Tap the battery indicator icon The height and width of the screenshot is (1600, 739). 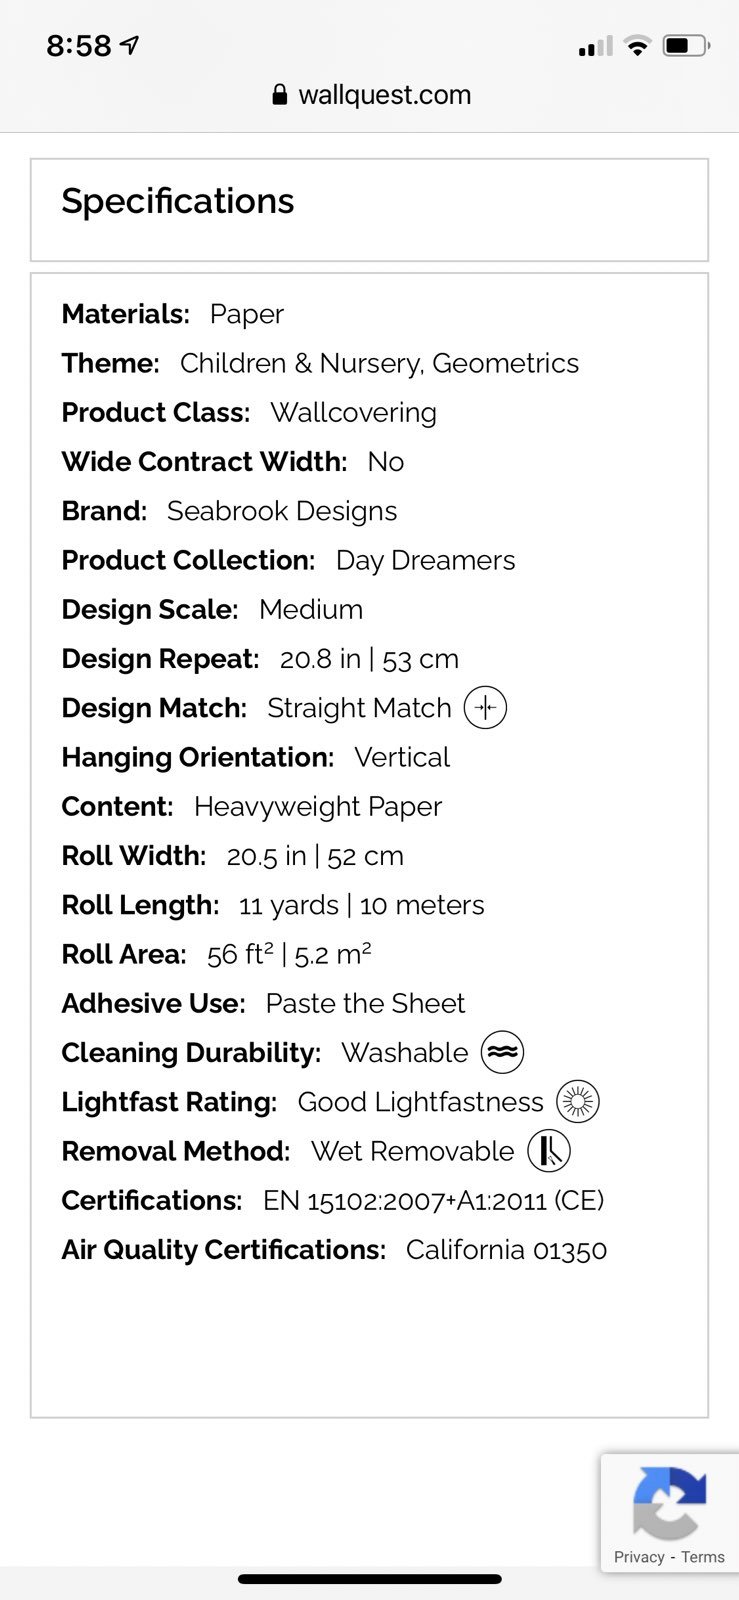pyautogui.click(x=686, y=46)
